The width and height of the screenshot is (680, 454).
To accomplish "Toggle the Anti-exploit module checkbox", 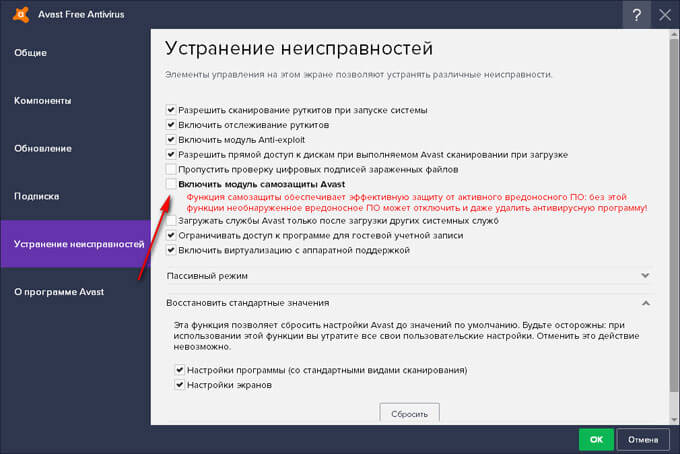I will [171, 140].
